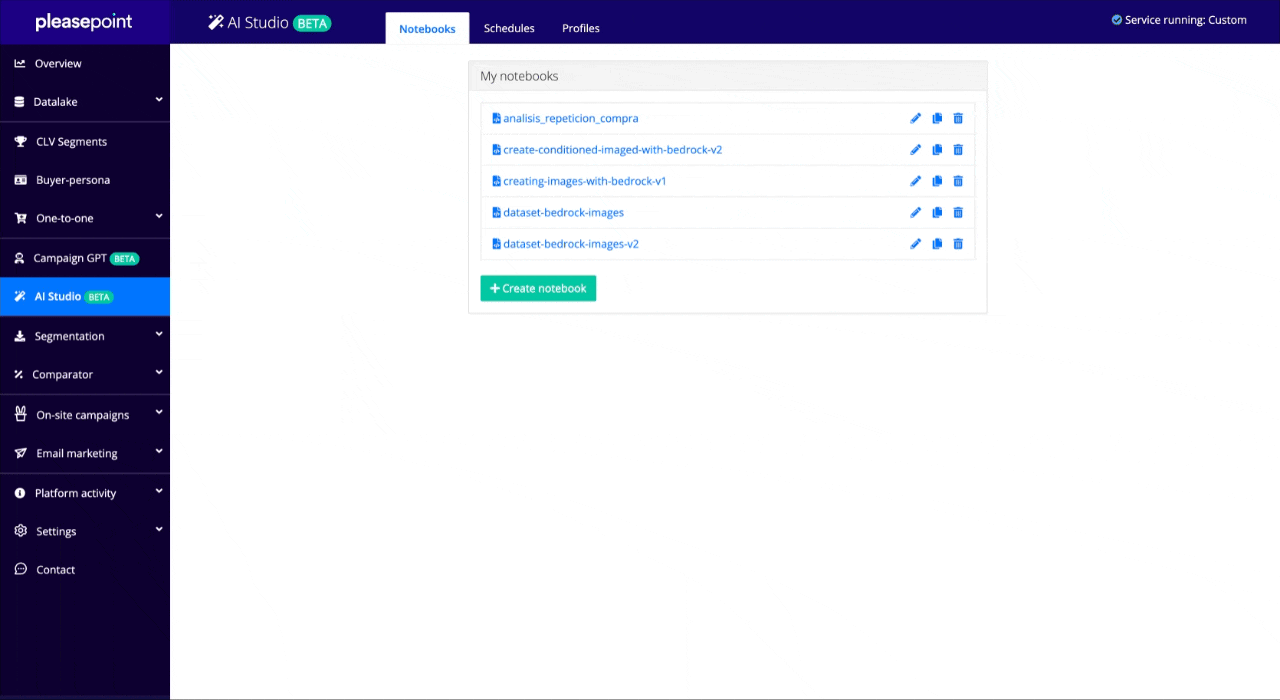Image resolution: width=1280 pixels, height=700 pixels.
Task: Click edit pencil for dataset-bedrock-images
Action: [x=915, y=213]
